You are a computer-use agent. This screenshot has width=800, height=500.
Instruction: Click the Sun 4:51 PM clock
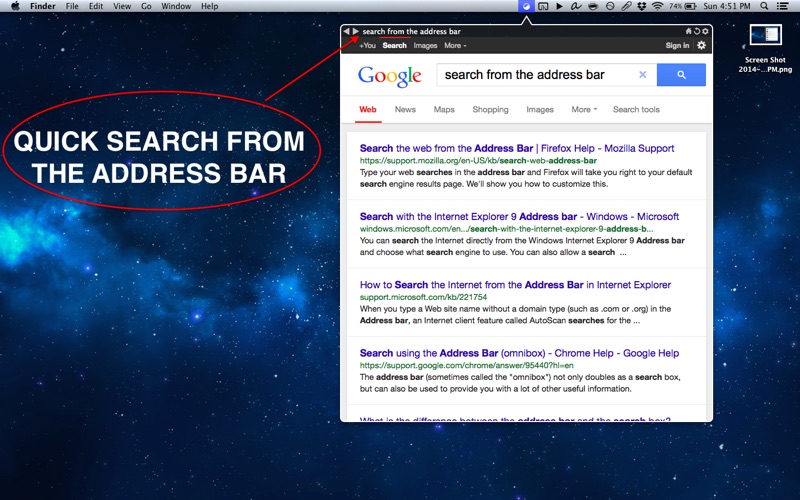(x=727, y=6)
